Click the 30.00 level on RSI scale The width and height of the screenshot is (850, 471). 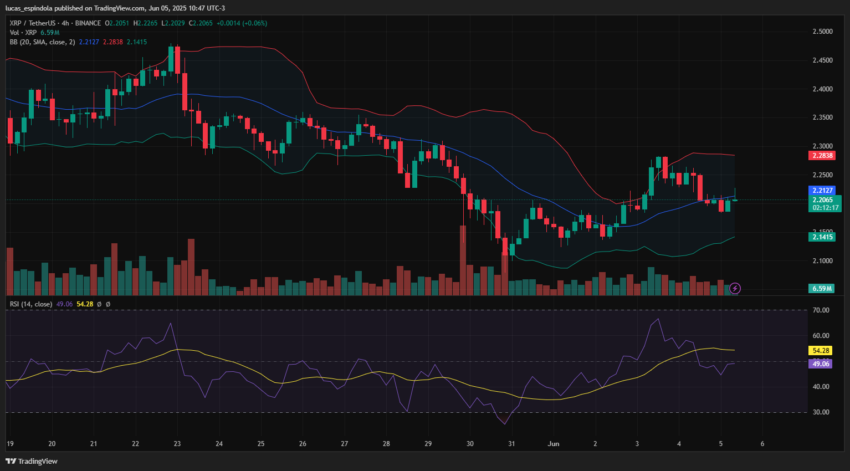[821, 412]
